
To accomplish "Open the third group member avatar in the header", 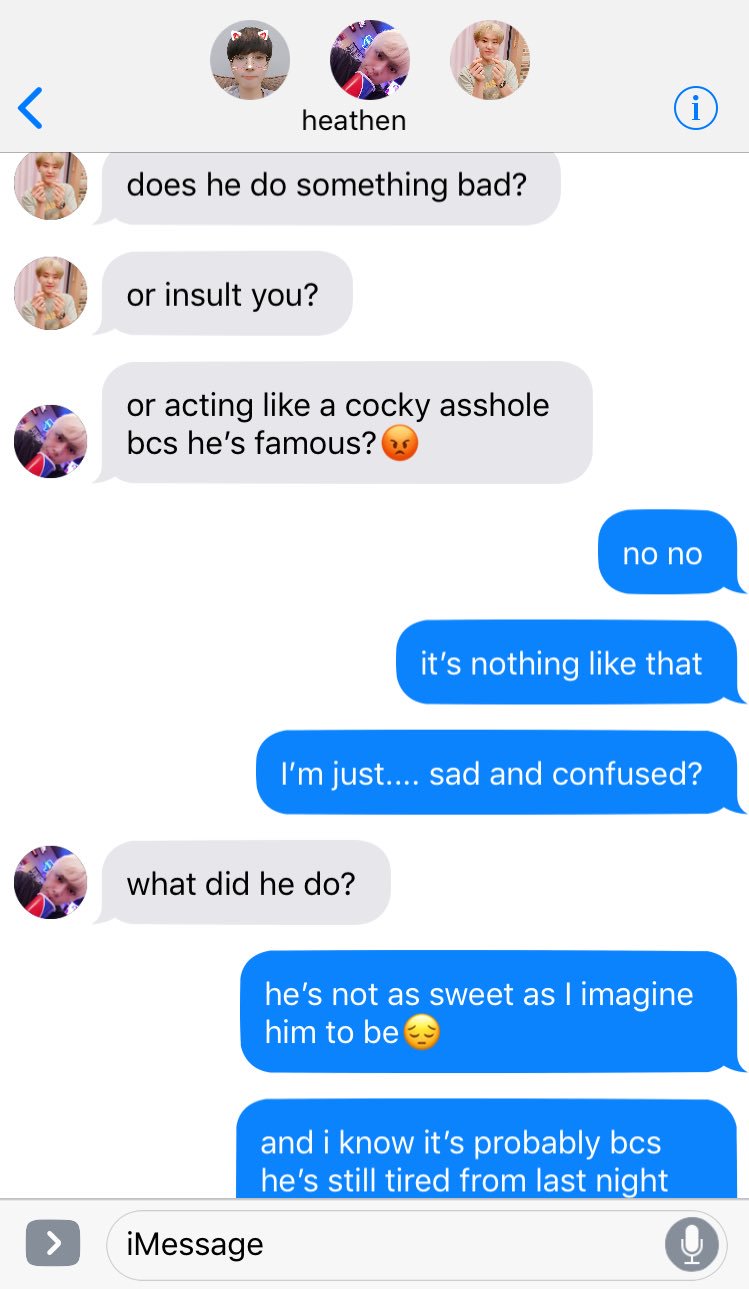I will 490,60.
